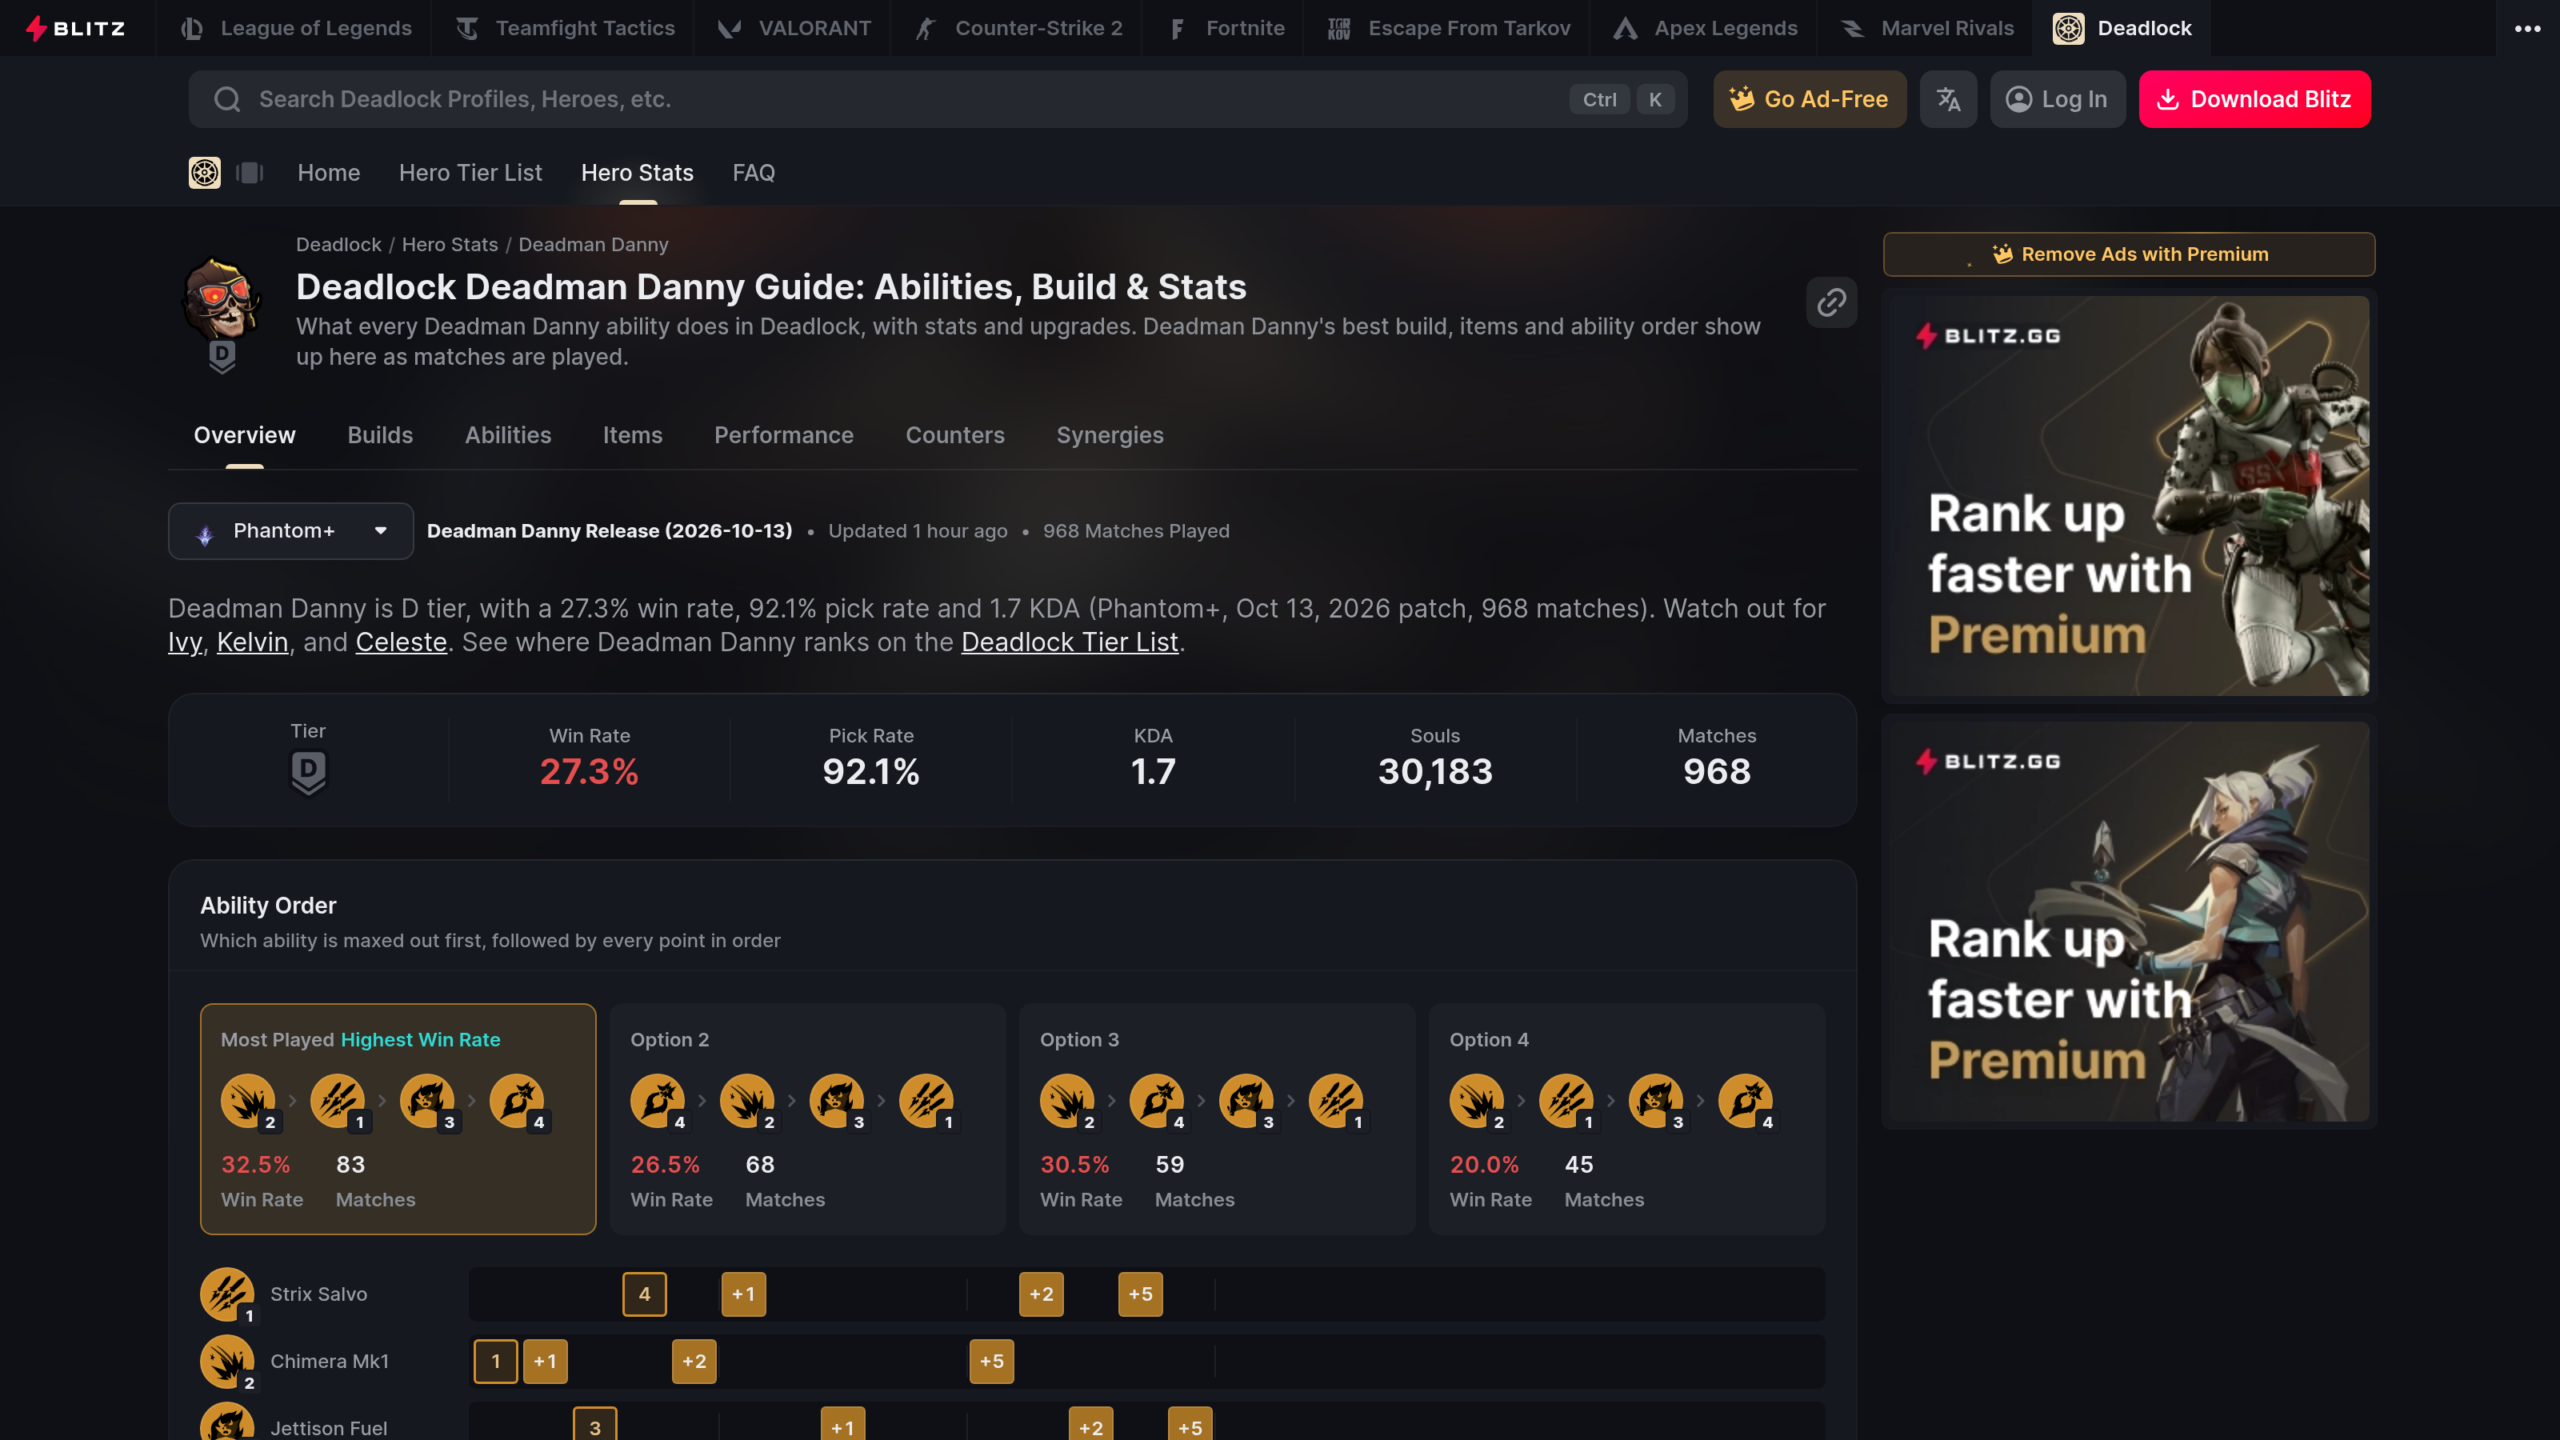Screen dimensions: 2560x1440
Task: Select the Most Played ability order card
Action: coord(398,1119)
